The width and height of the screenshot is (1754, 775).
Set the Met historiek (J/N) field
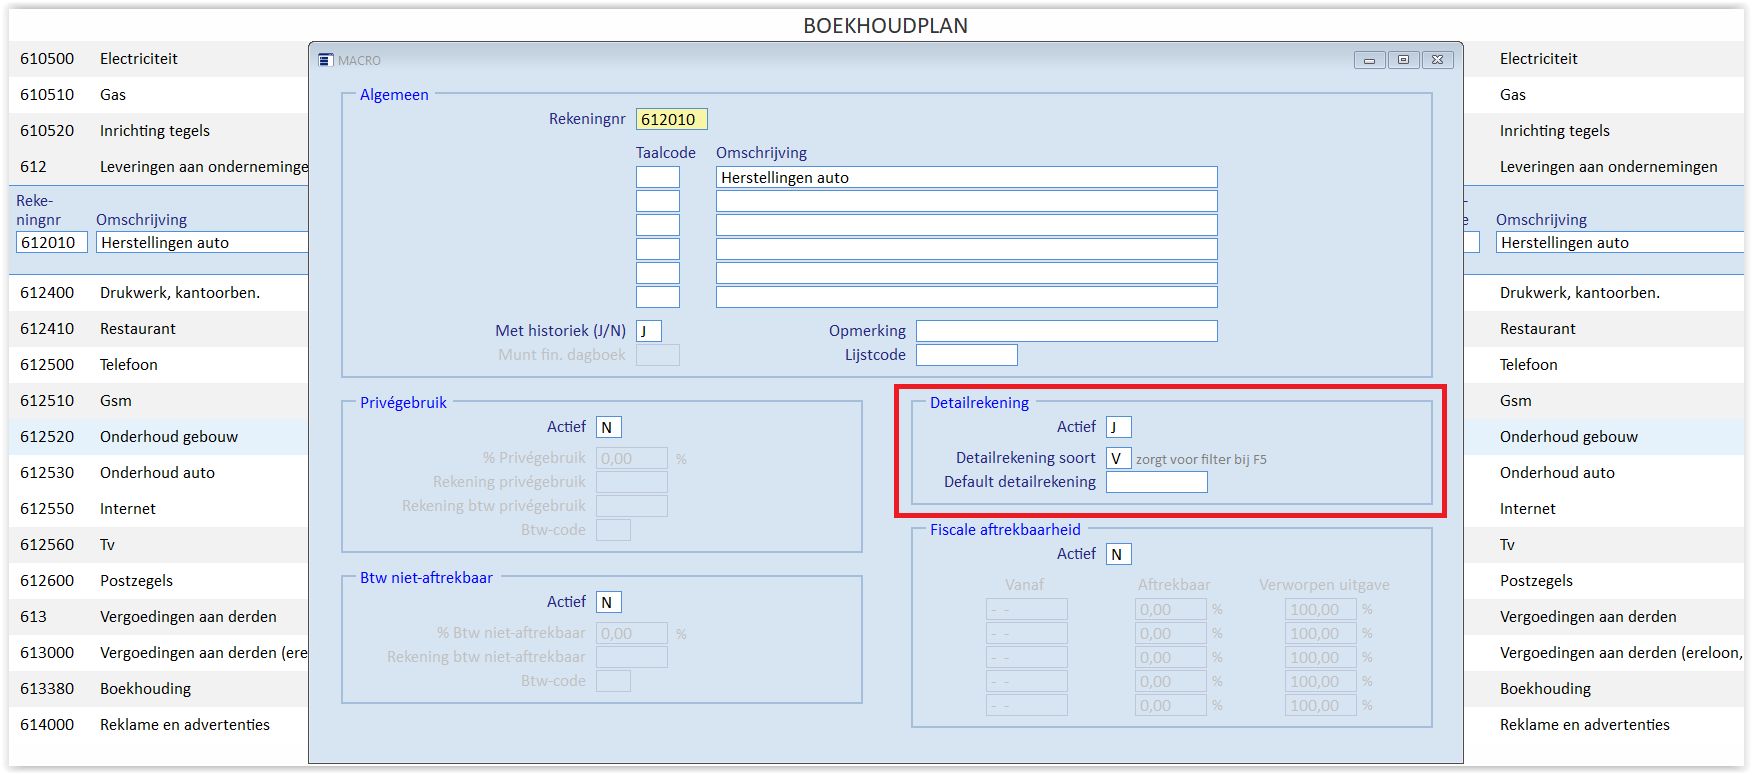click(648, 331)
